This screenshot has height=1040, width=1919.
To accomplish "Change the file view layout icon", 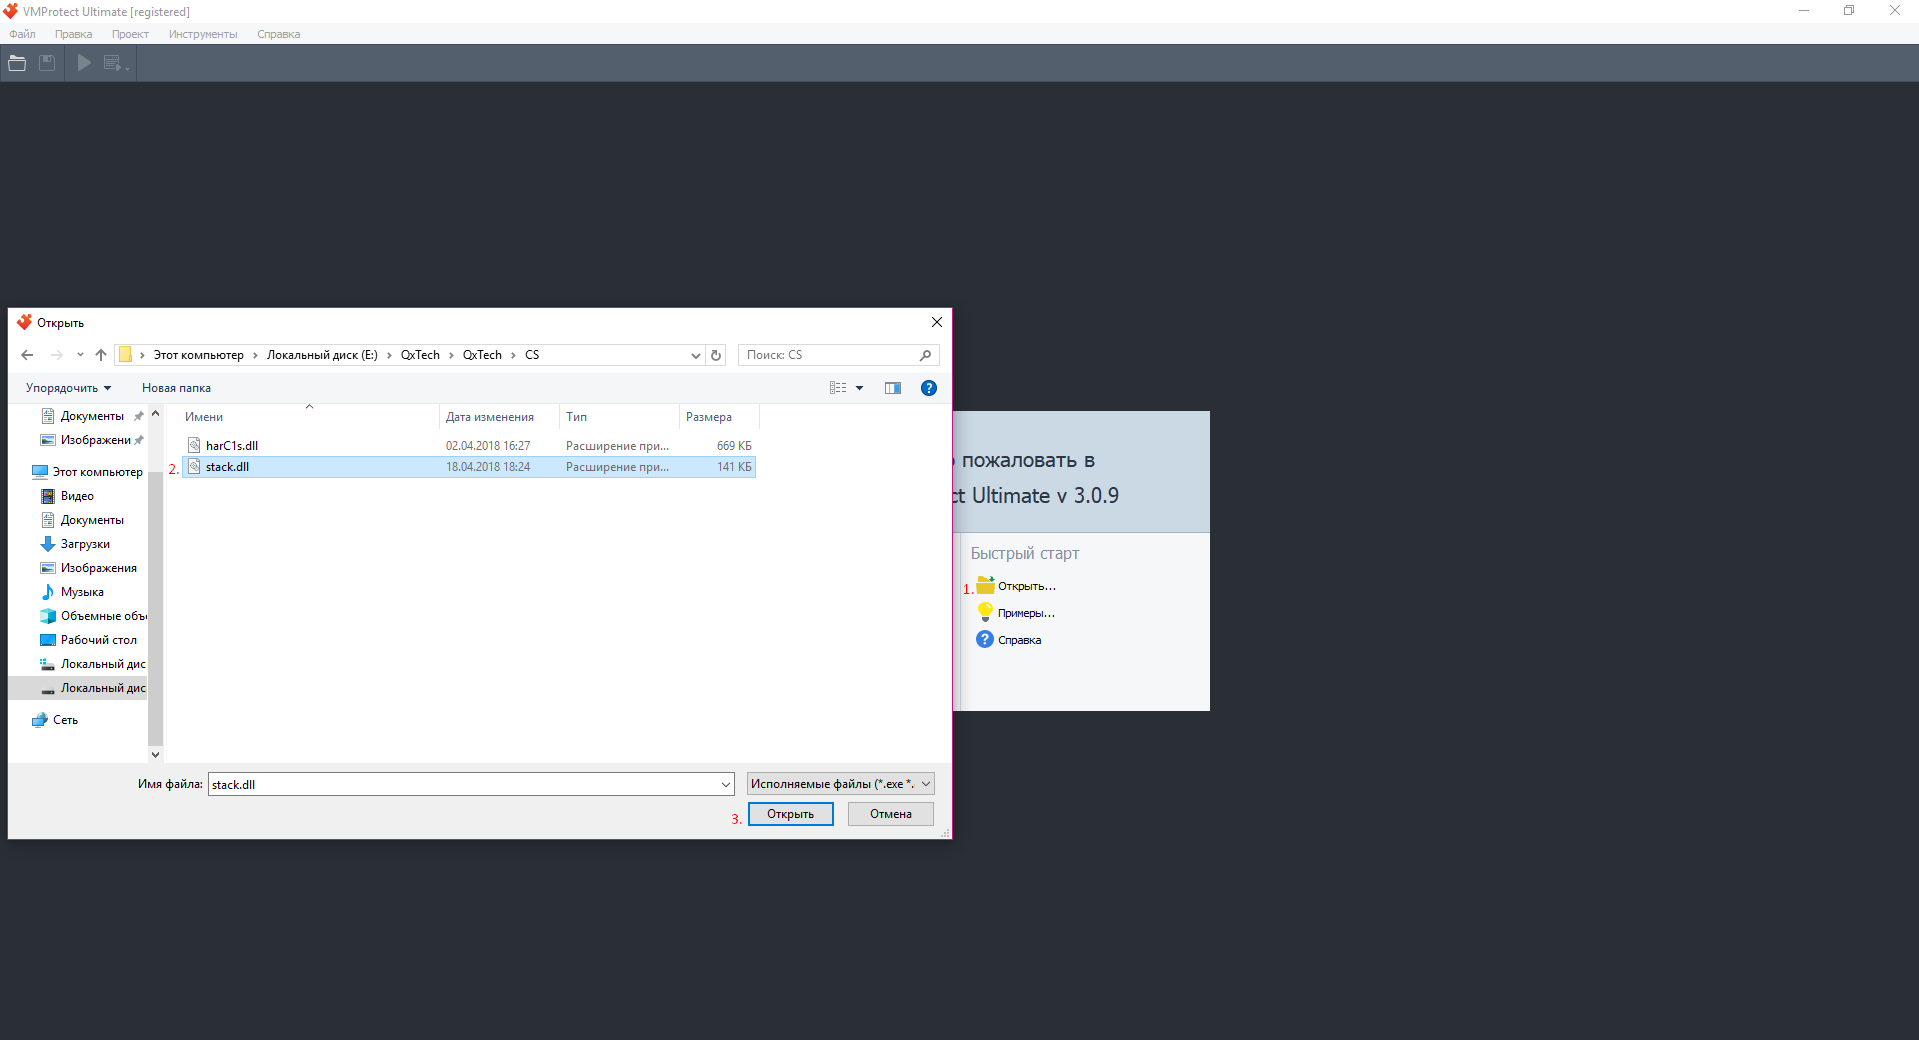I will tap(838, 388).
